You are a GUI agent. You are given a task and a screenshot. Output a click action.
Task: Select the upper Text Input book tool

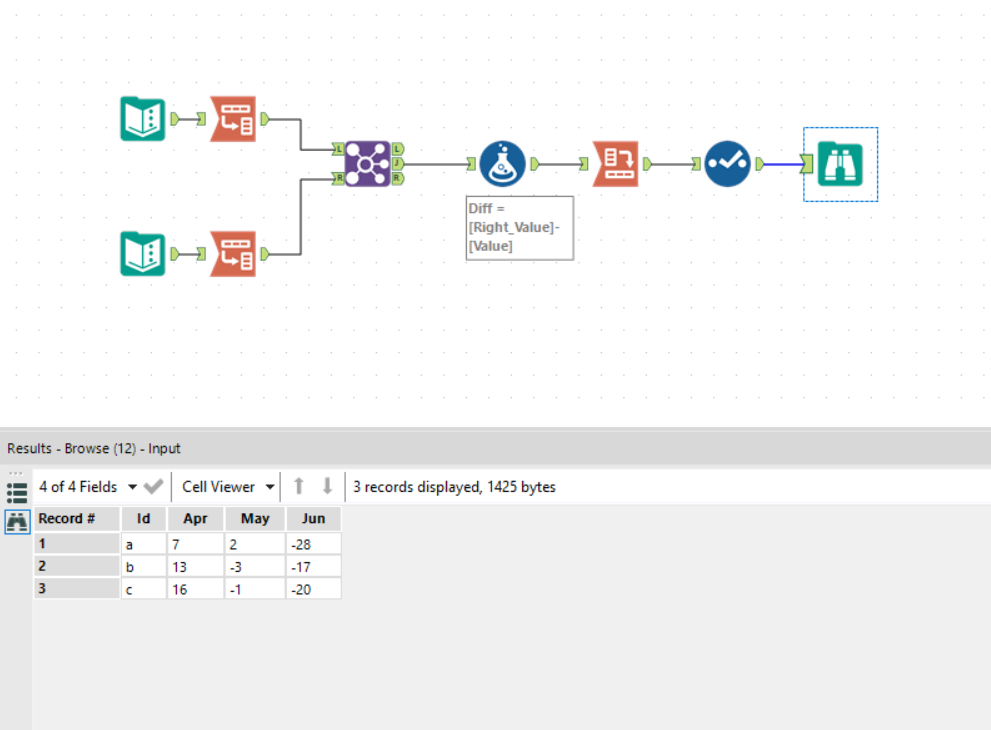coord(143,119)
